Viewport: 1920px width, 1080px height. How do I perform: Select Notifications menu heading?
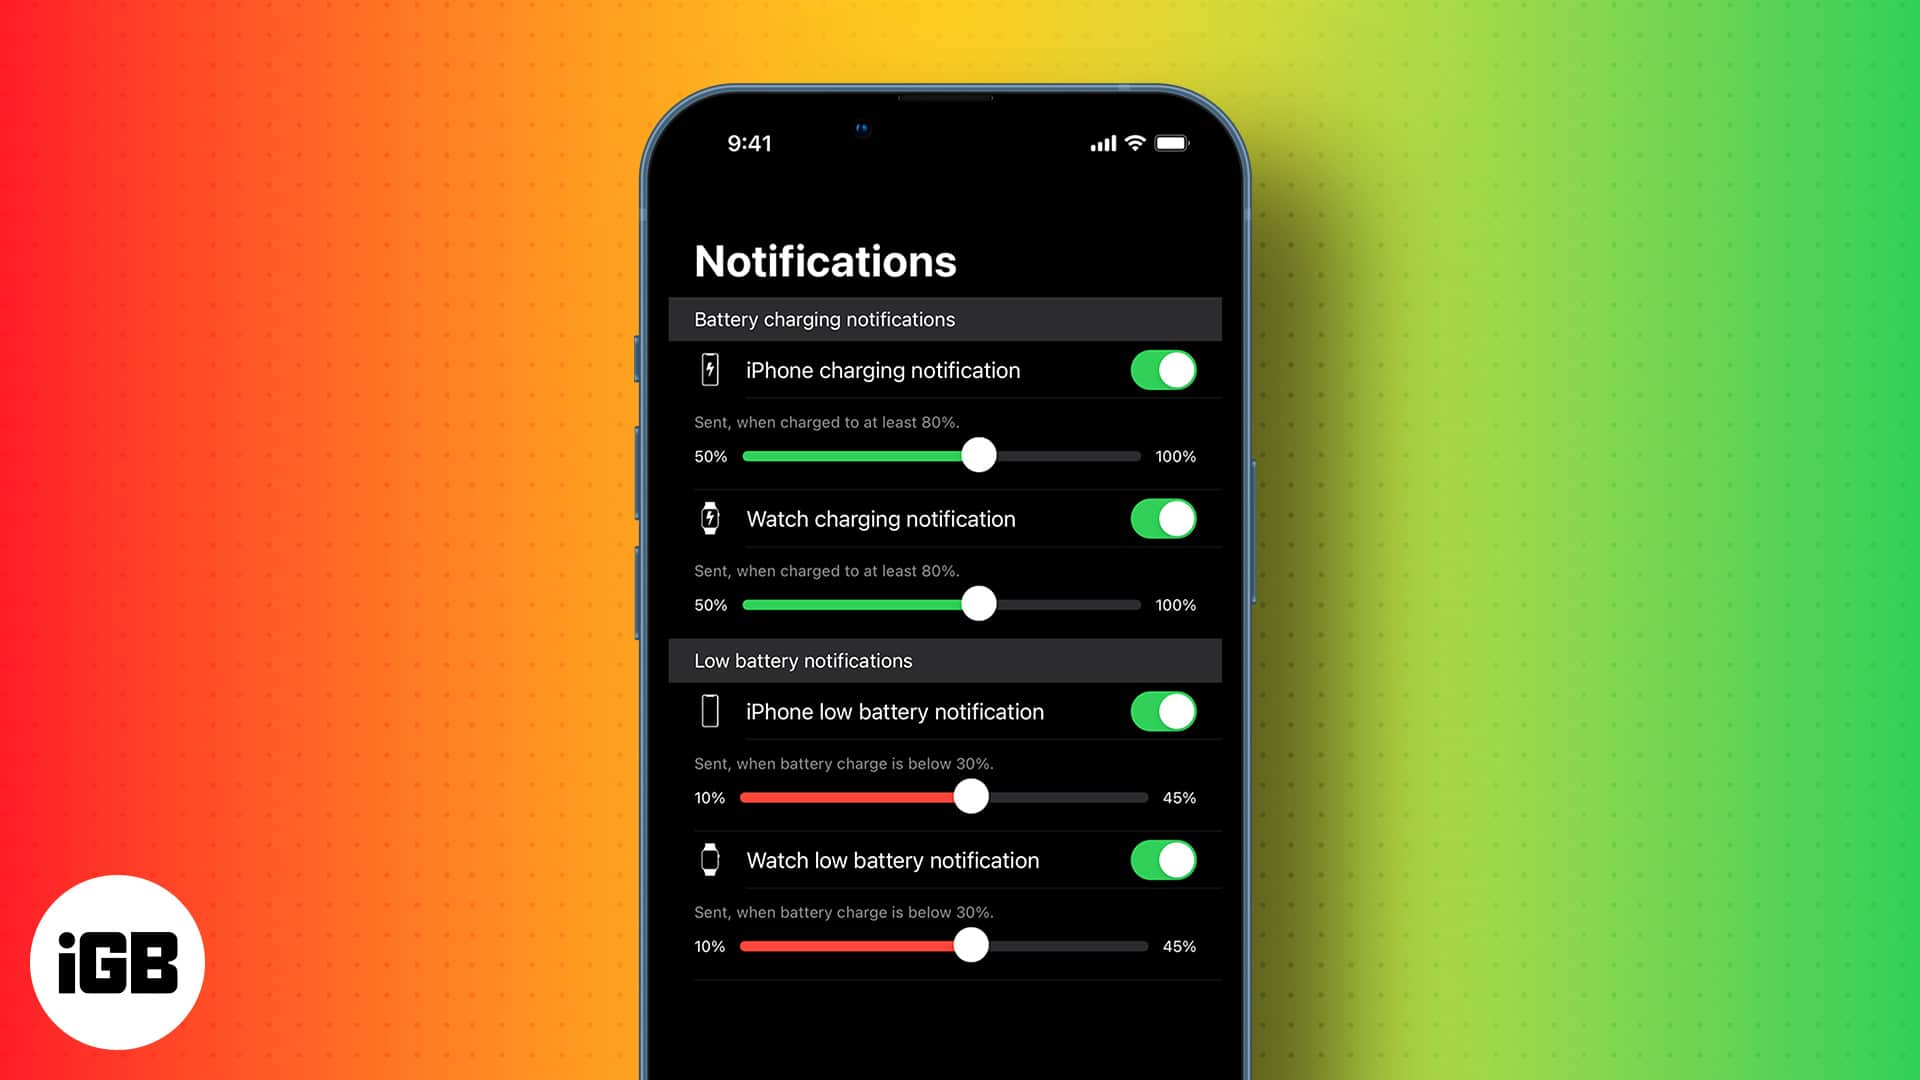824,260
